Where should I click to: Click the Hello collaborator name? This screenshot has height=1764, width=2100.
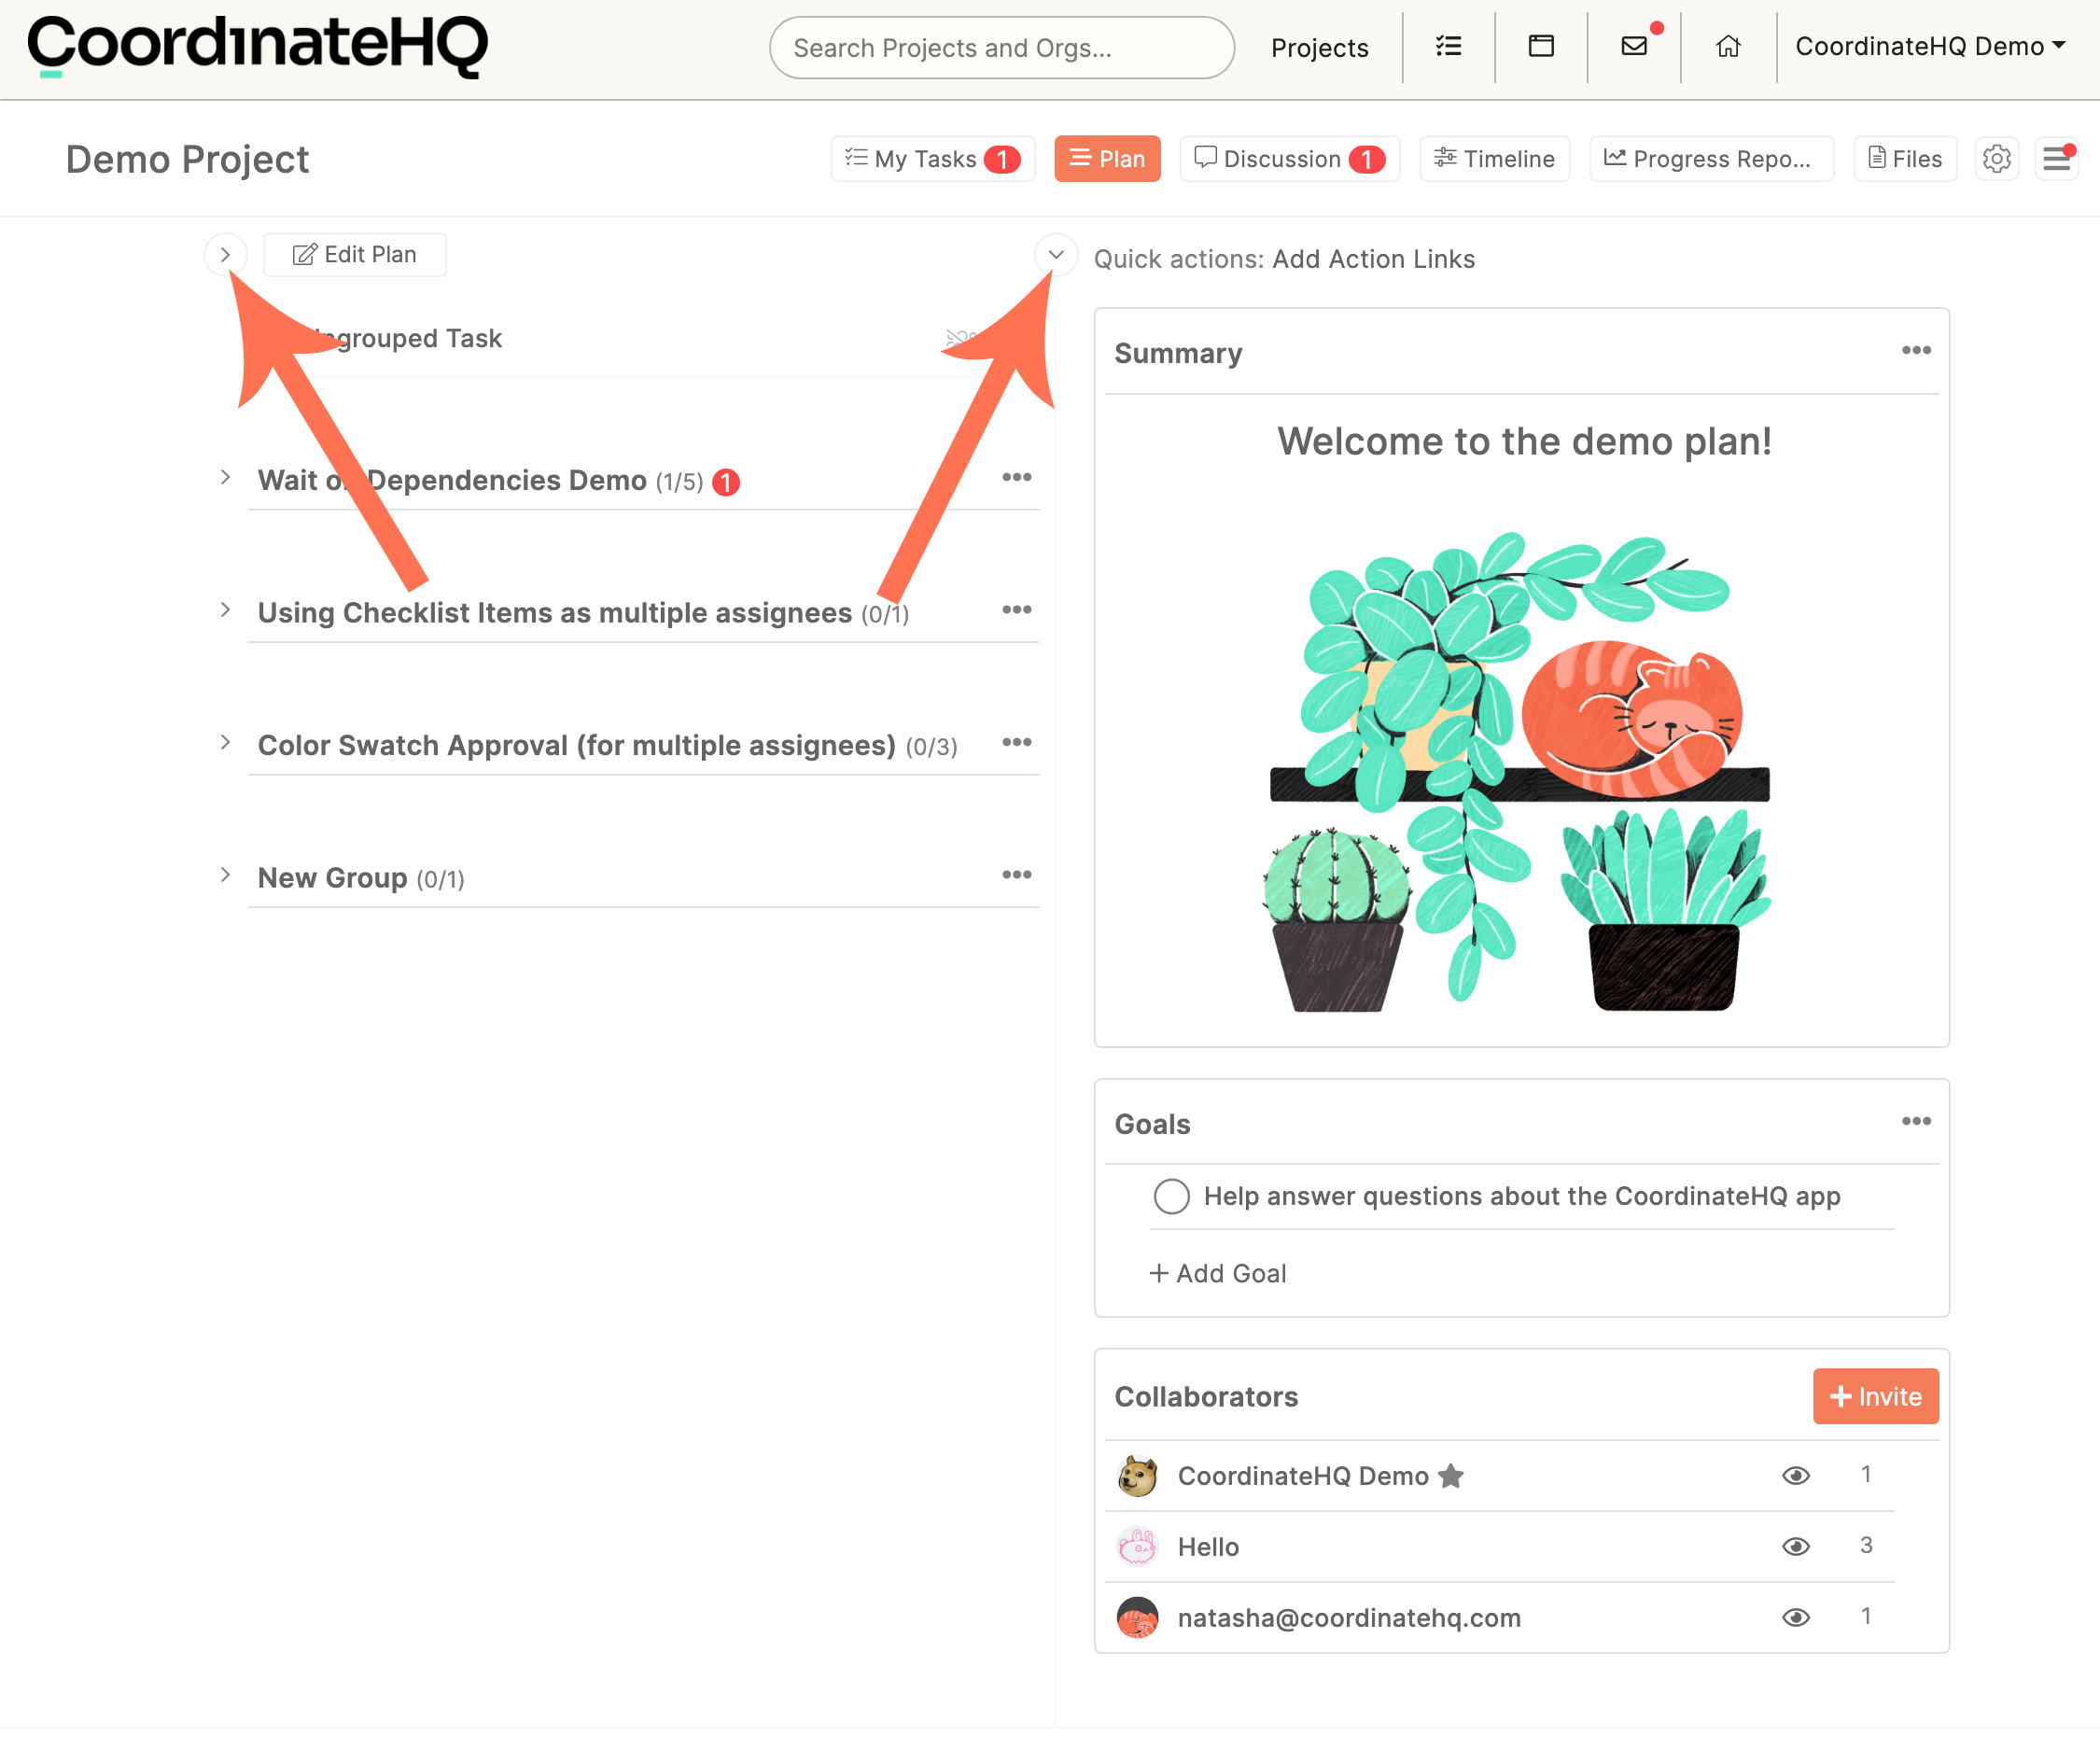click(1207, 1547)
